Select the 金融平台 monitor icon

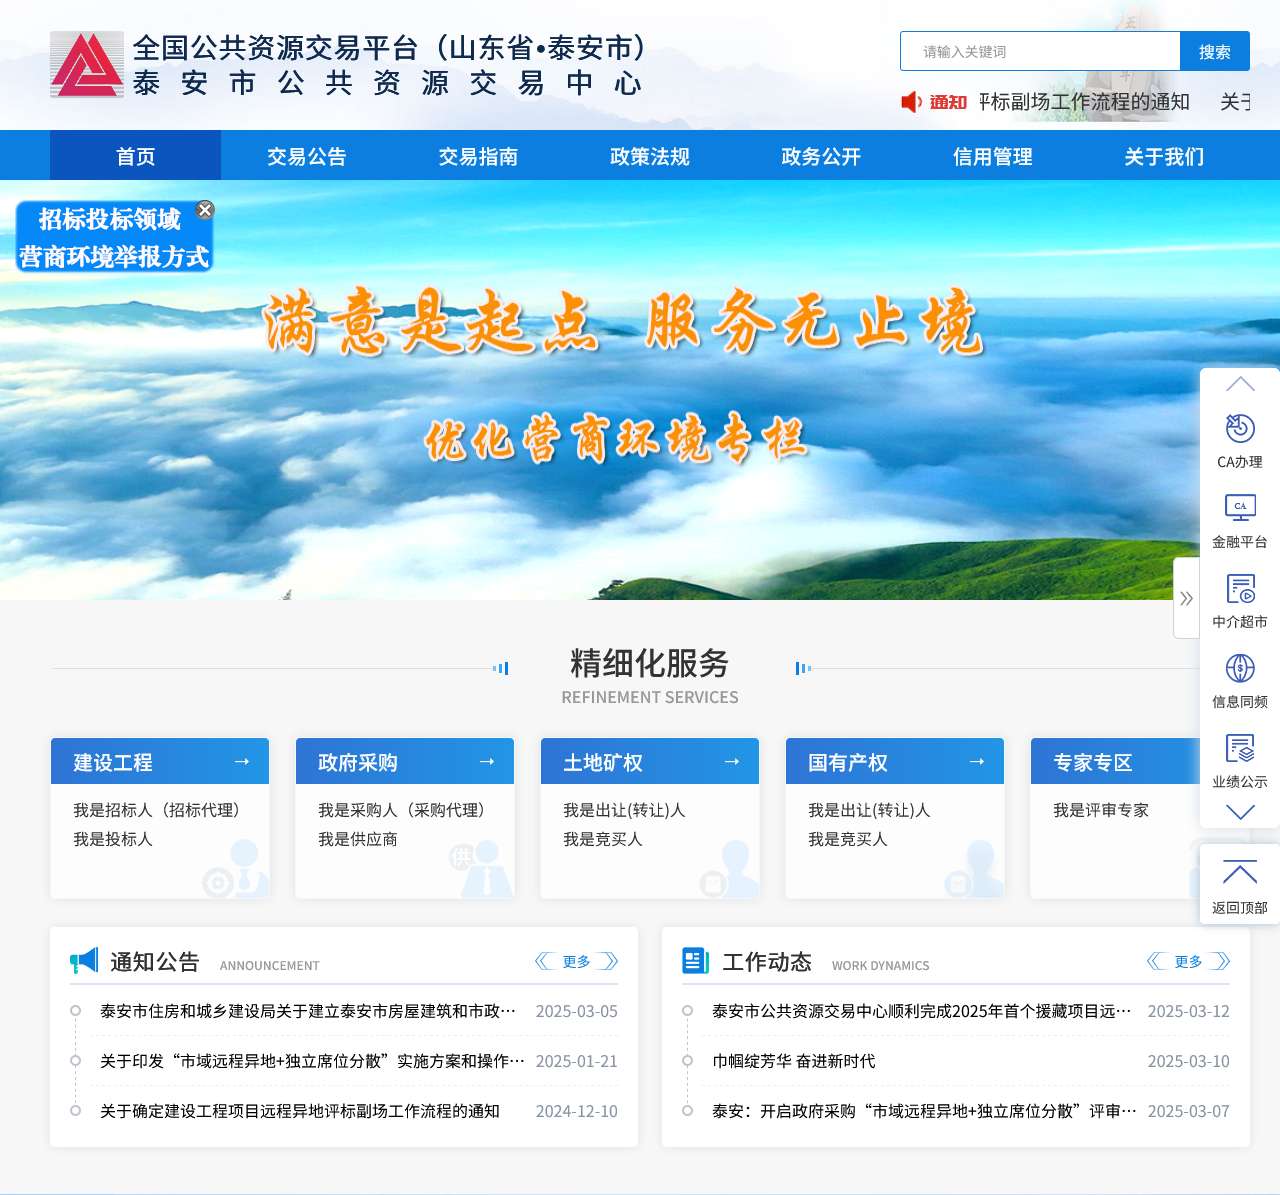[x=1239, y=509]
